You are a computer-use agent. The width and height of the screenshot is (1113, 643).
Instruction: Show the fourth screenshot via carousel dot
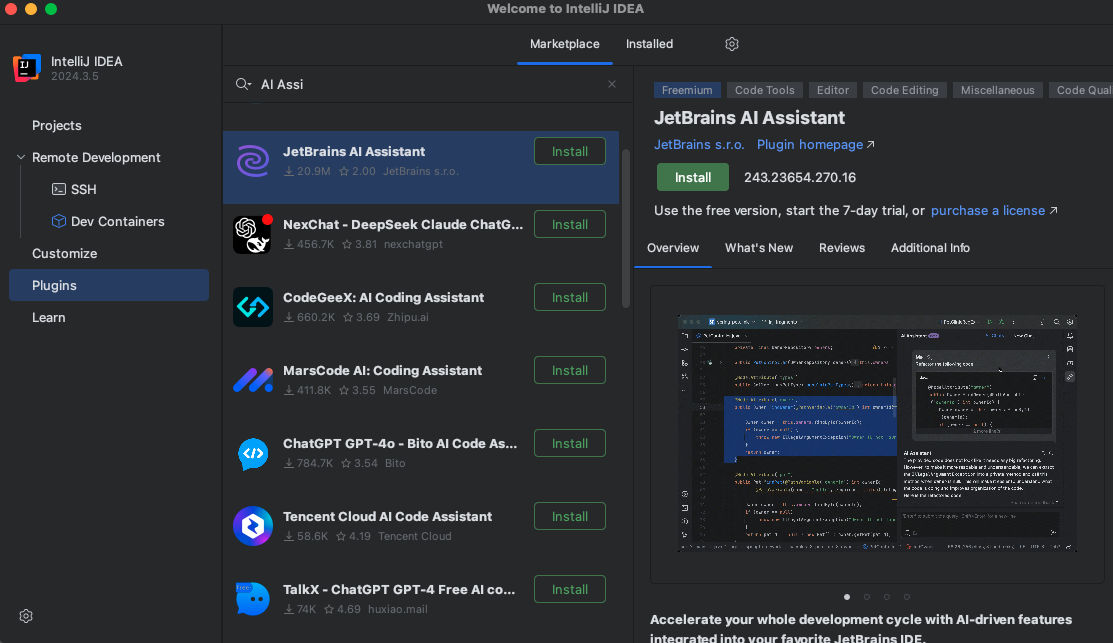point(906,597)
